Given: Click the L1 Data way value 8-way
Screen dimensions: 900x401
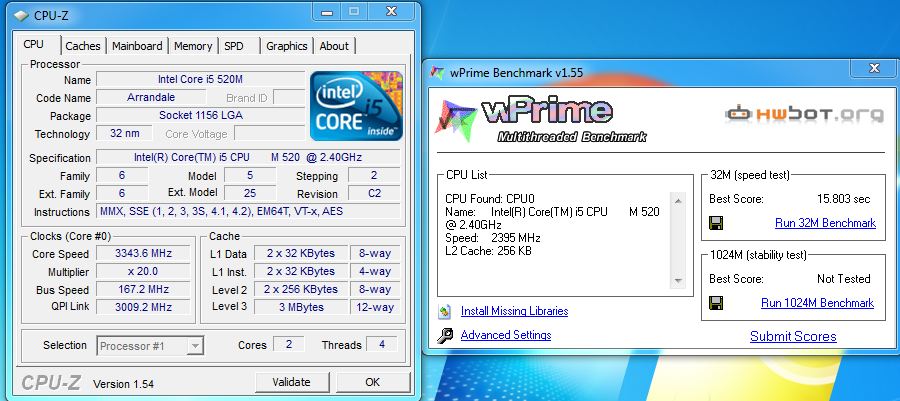Looking at the screenshot, I should click(375, 253).
